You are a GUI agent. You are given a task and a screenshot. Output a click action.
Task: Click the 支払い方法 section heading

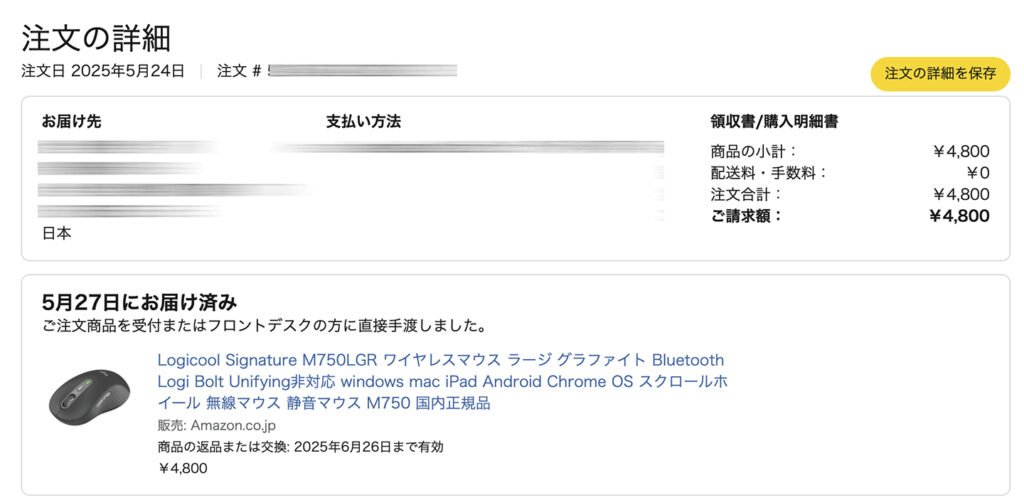point(363,121)
